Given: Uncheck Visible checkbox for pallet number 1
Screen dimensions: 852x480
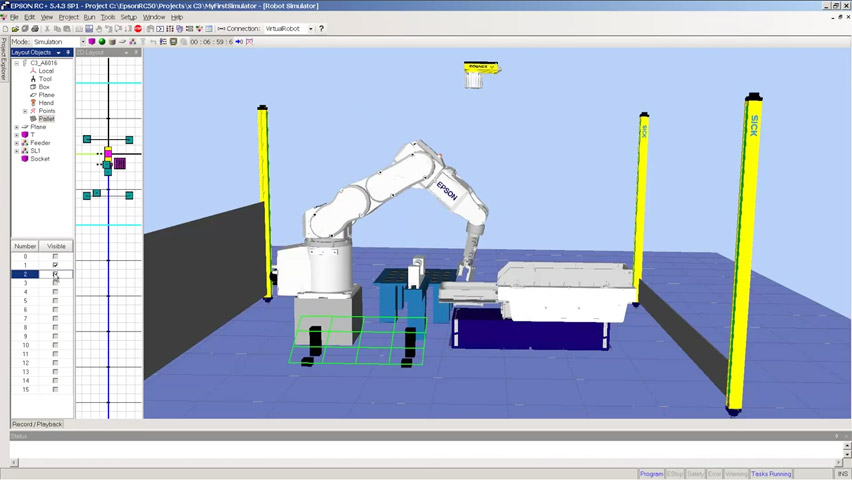Looking at the screenshot, I should coord(55,265).
